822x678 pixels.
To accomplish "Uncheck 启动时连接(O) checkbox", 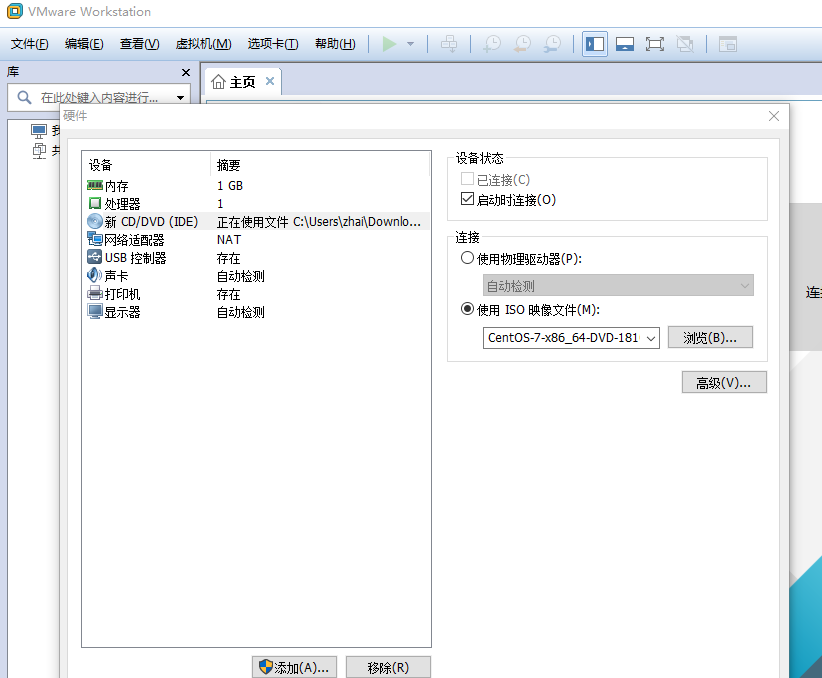I will click(467, 199).
